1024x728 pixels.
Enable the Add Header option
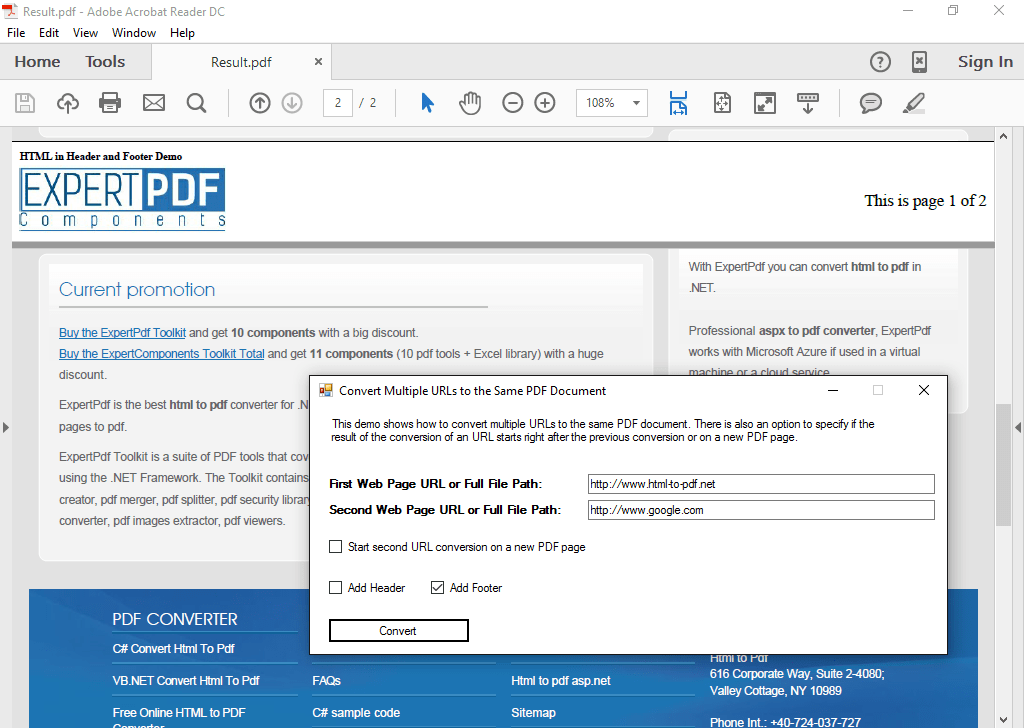pyautogui.click(x=336, y=587)
